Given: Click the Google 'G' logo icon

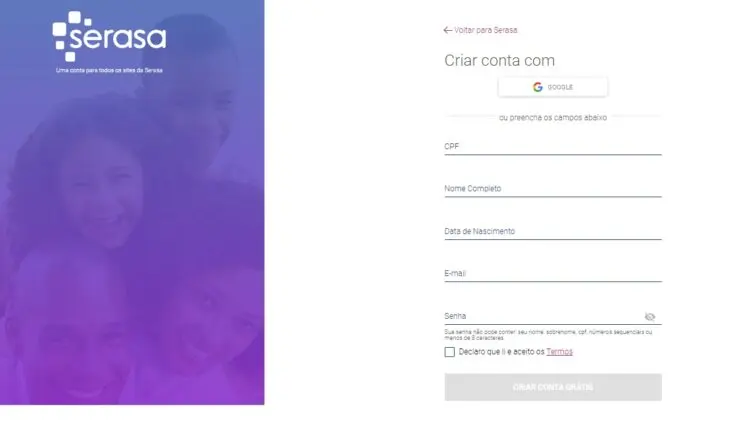Looking at the screenshot, I should coord(538,87).
